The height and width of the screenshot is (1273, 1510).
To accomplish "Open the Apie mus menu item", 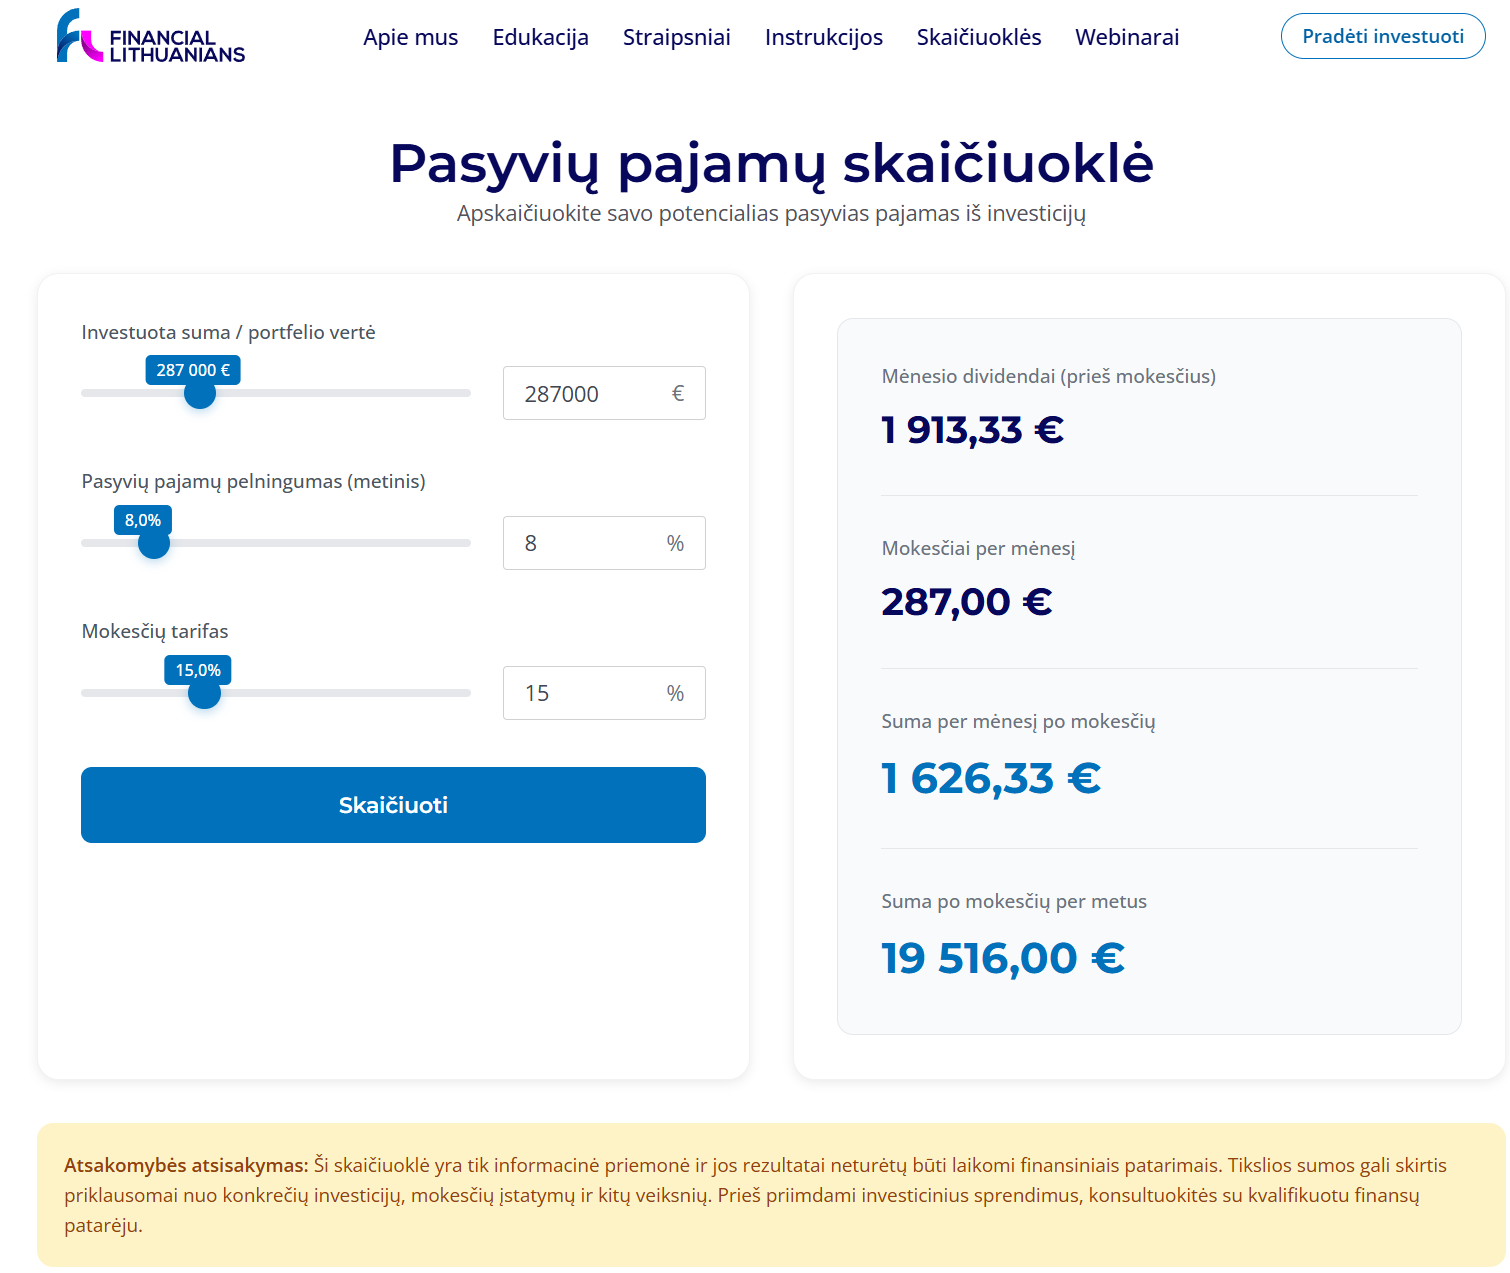I will pyautogui.click(x=410, y=37).
